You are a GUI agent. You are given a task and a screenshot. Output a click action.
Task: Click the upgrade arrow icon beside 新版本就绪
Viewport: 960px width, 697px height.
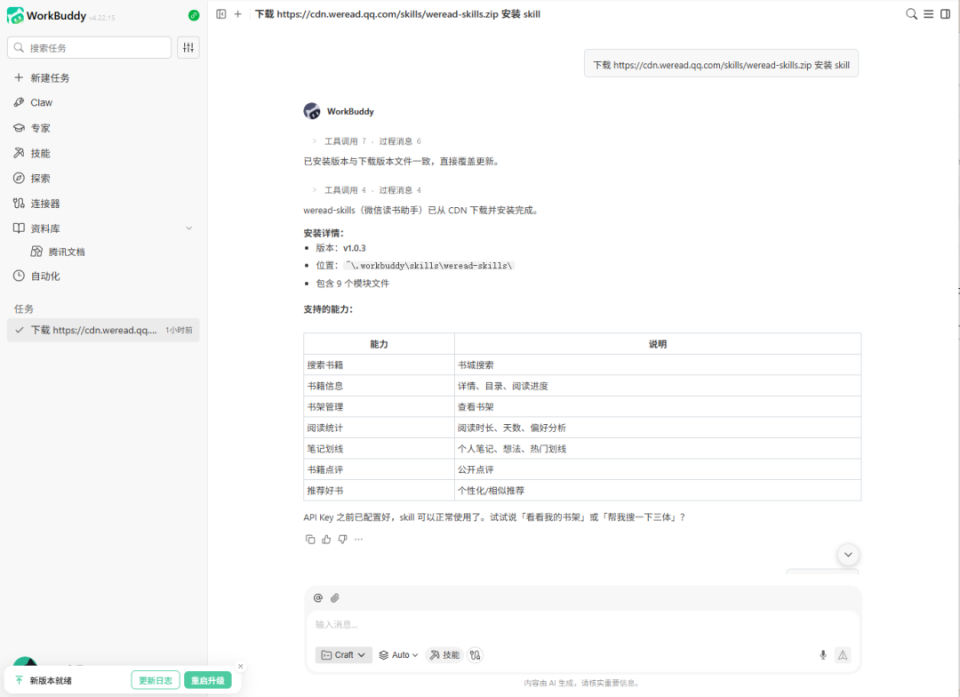(x=19, y=680)
